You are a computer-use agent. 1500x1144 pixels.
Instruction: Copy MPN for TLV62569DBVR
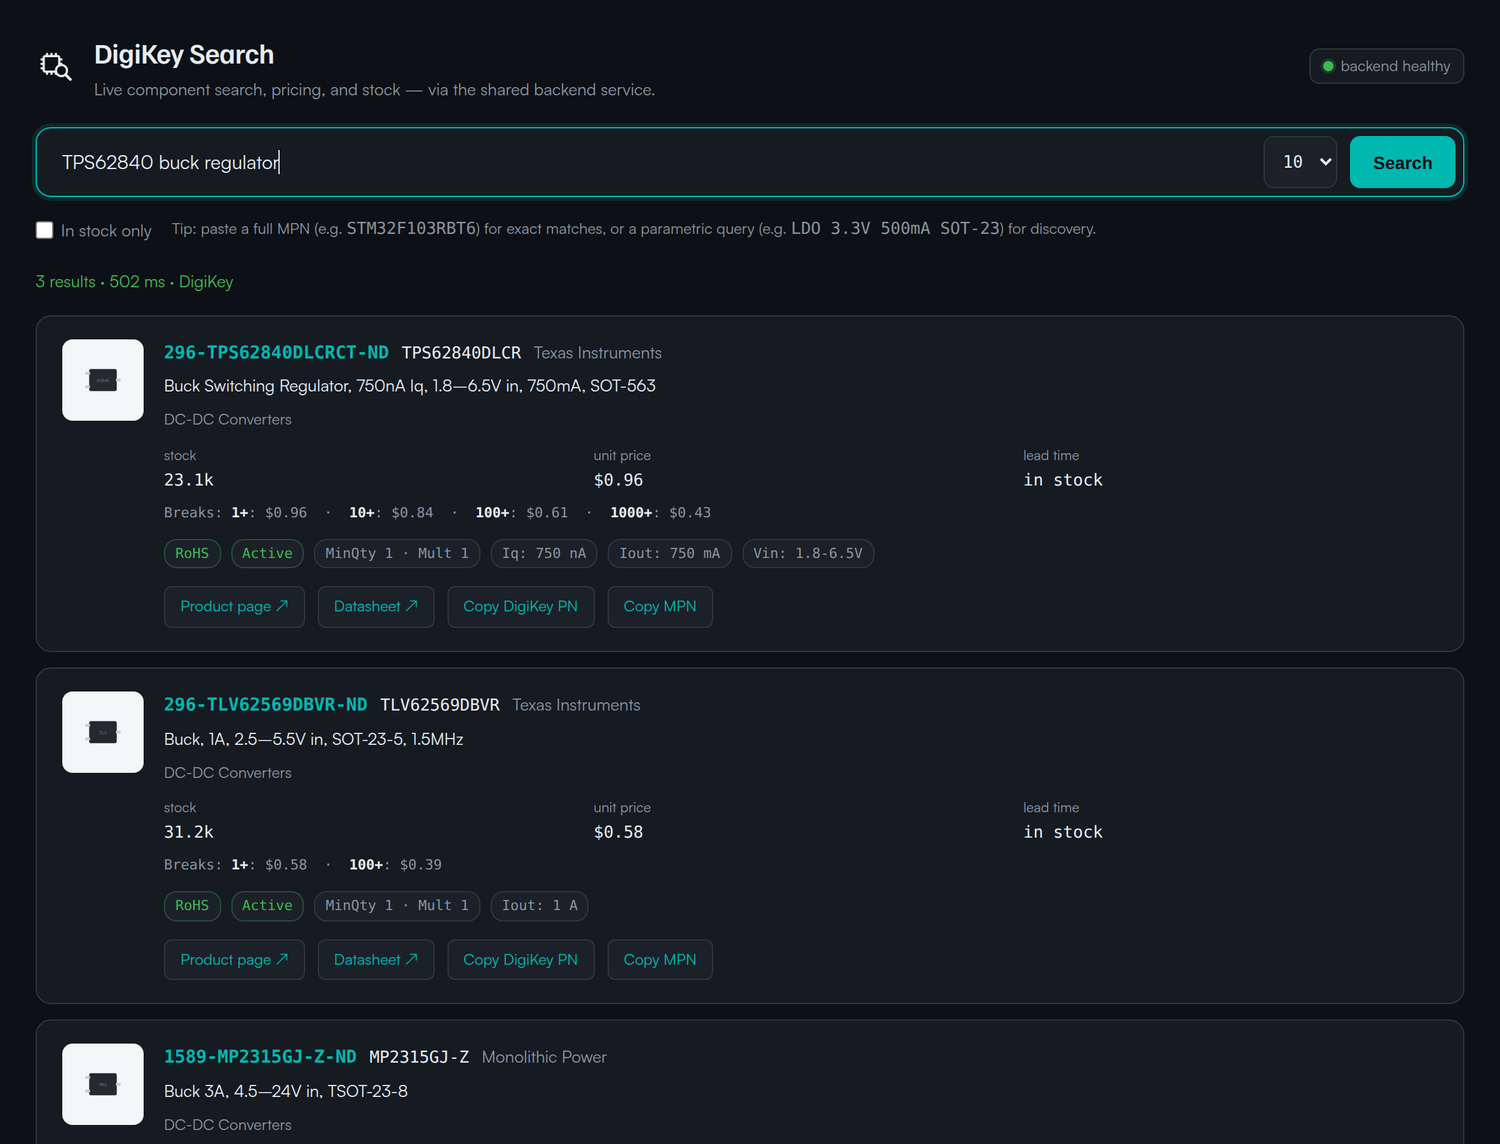pos(660,960)
